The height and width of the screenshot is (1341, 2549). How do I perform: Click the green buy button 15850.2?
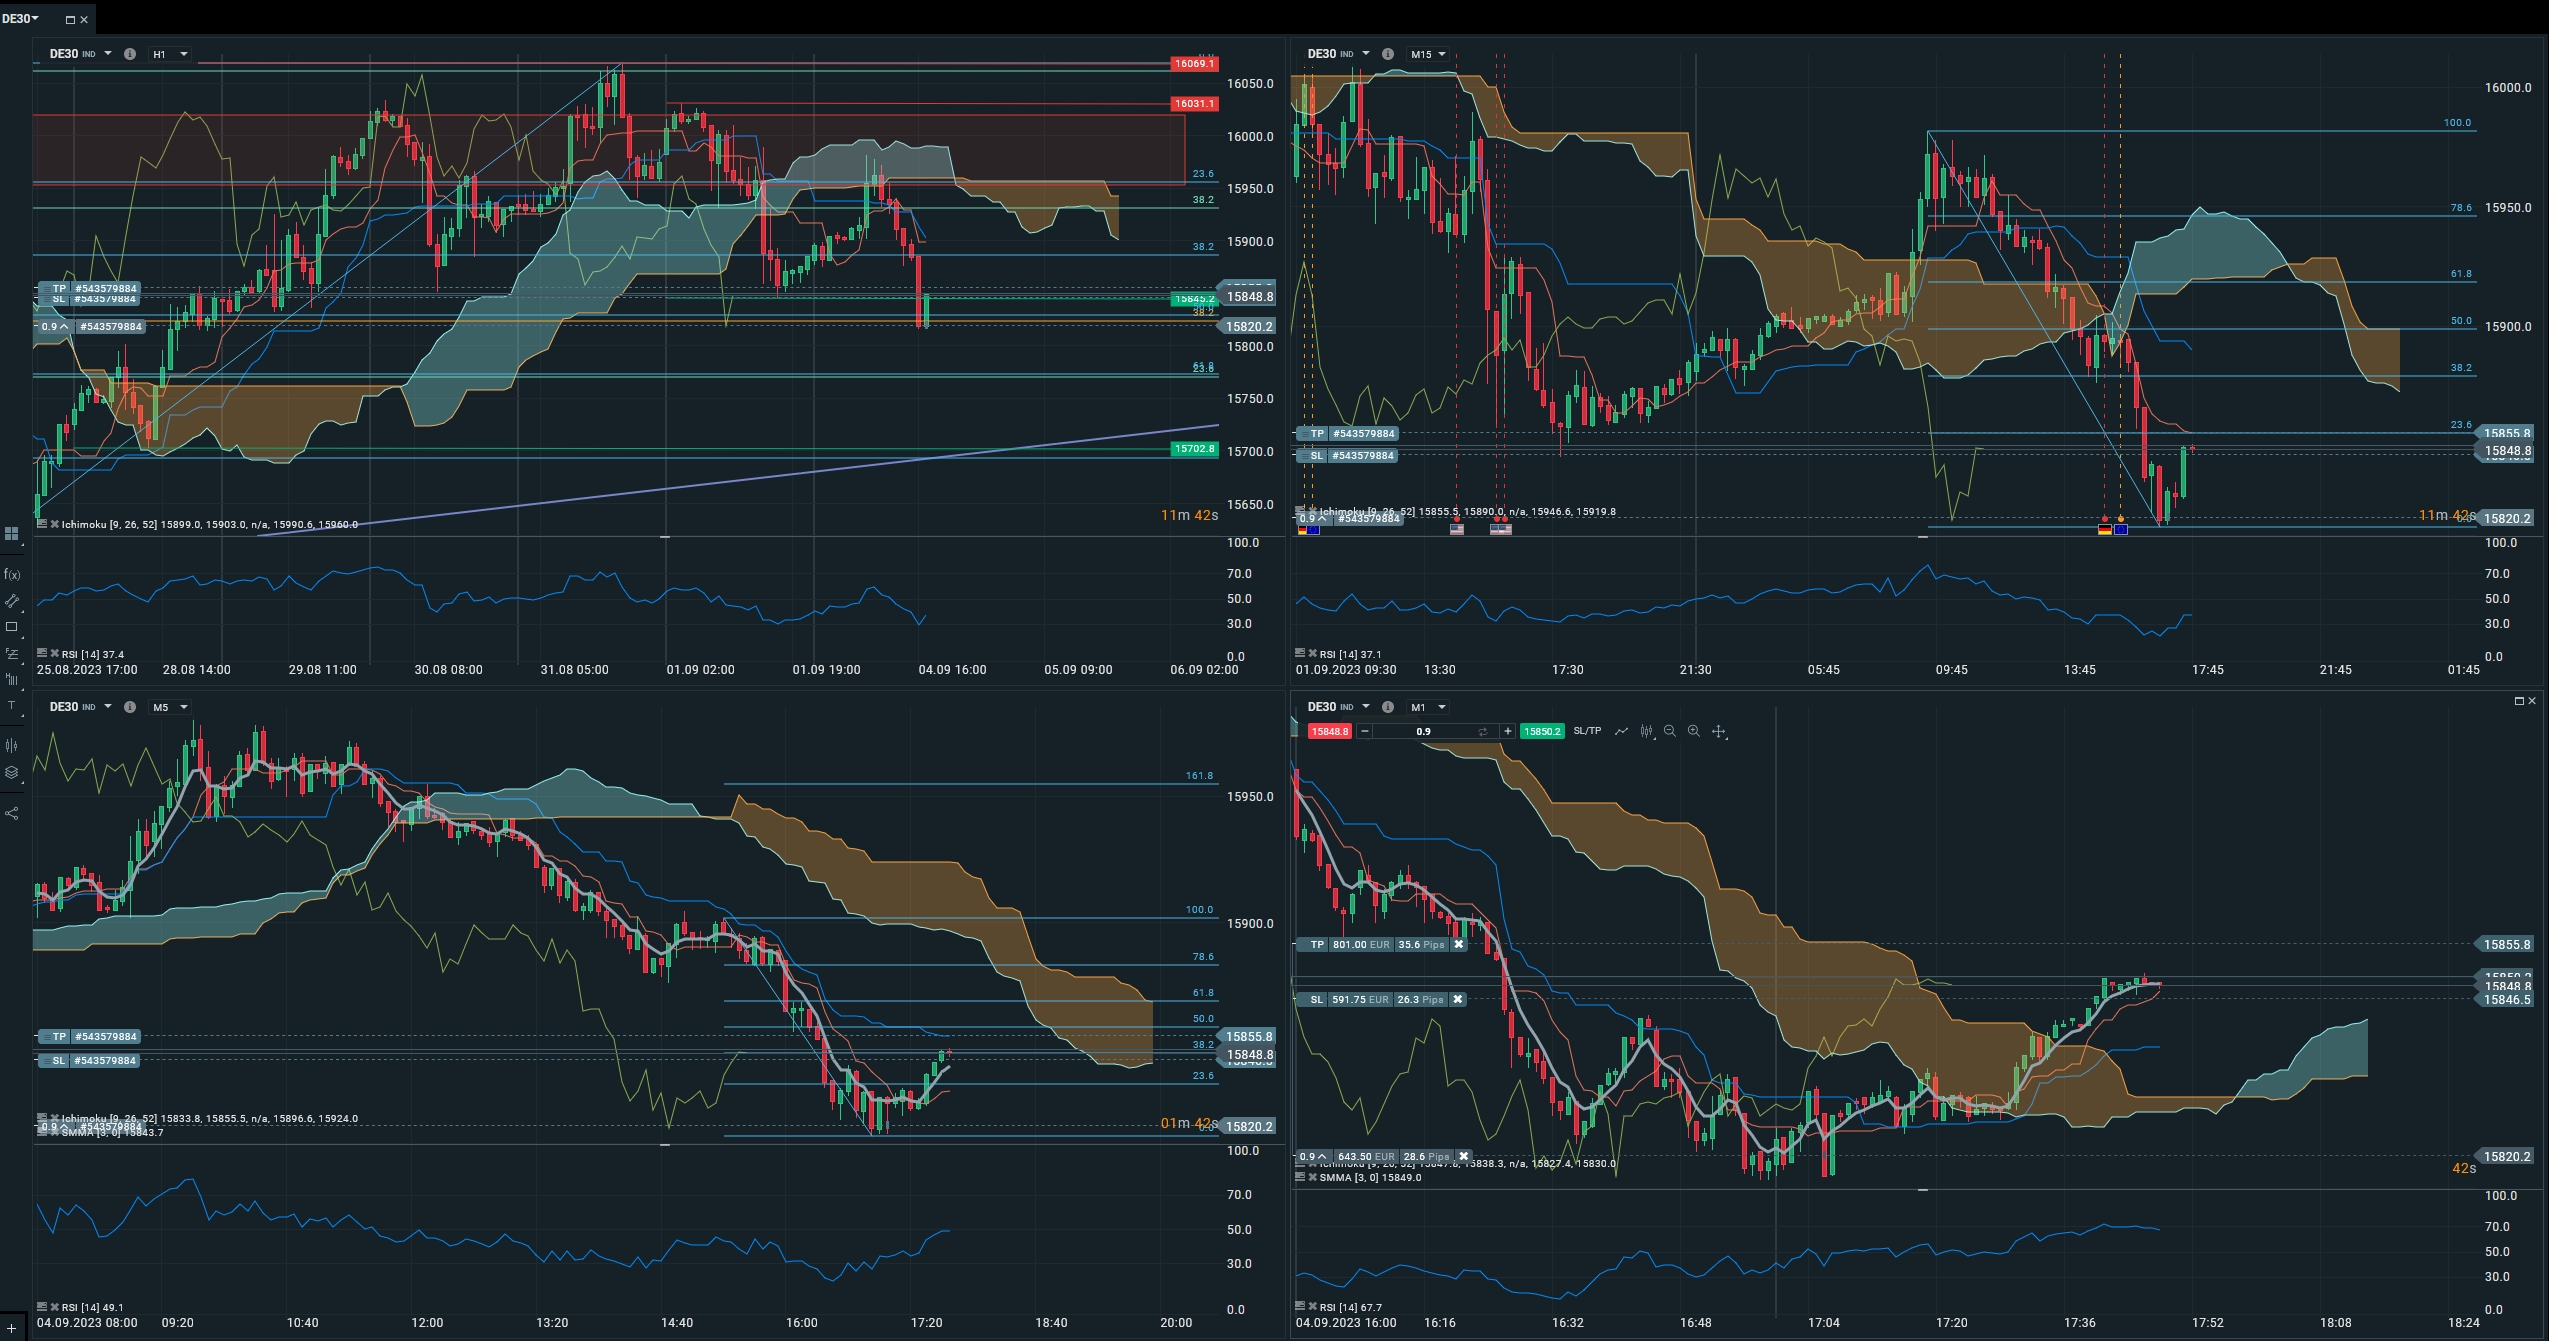(x=1542, y=732)
